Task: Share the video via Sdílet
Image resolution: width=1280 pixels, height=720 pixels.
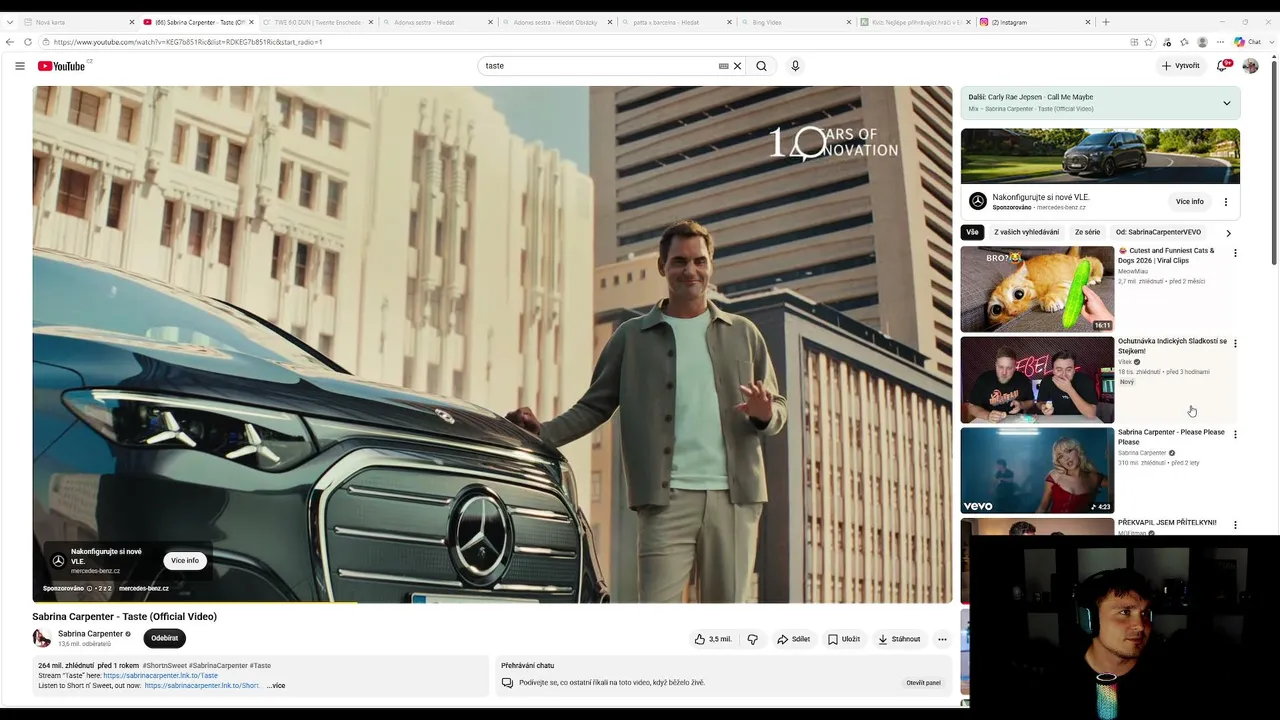Action: click(793, 639)
